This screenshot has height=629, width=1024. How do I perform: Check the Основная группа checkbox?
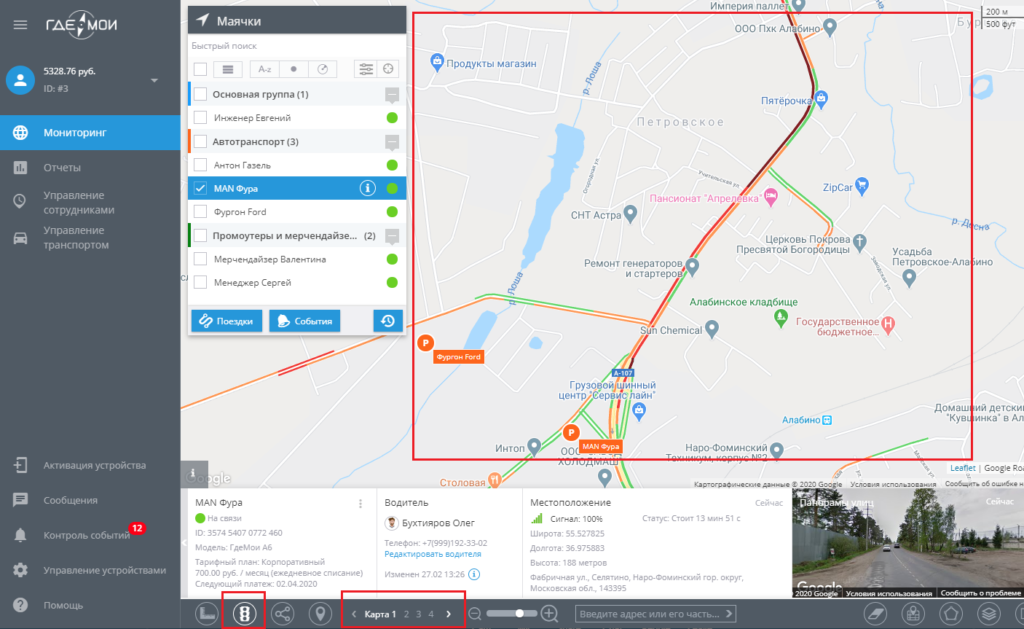tap(200, 94)
